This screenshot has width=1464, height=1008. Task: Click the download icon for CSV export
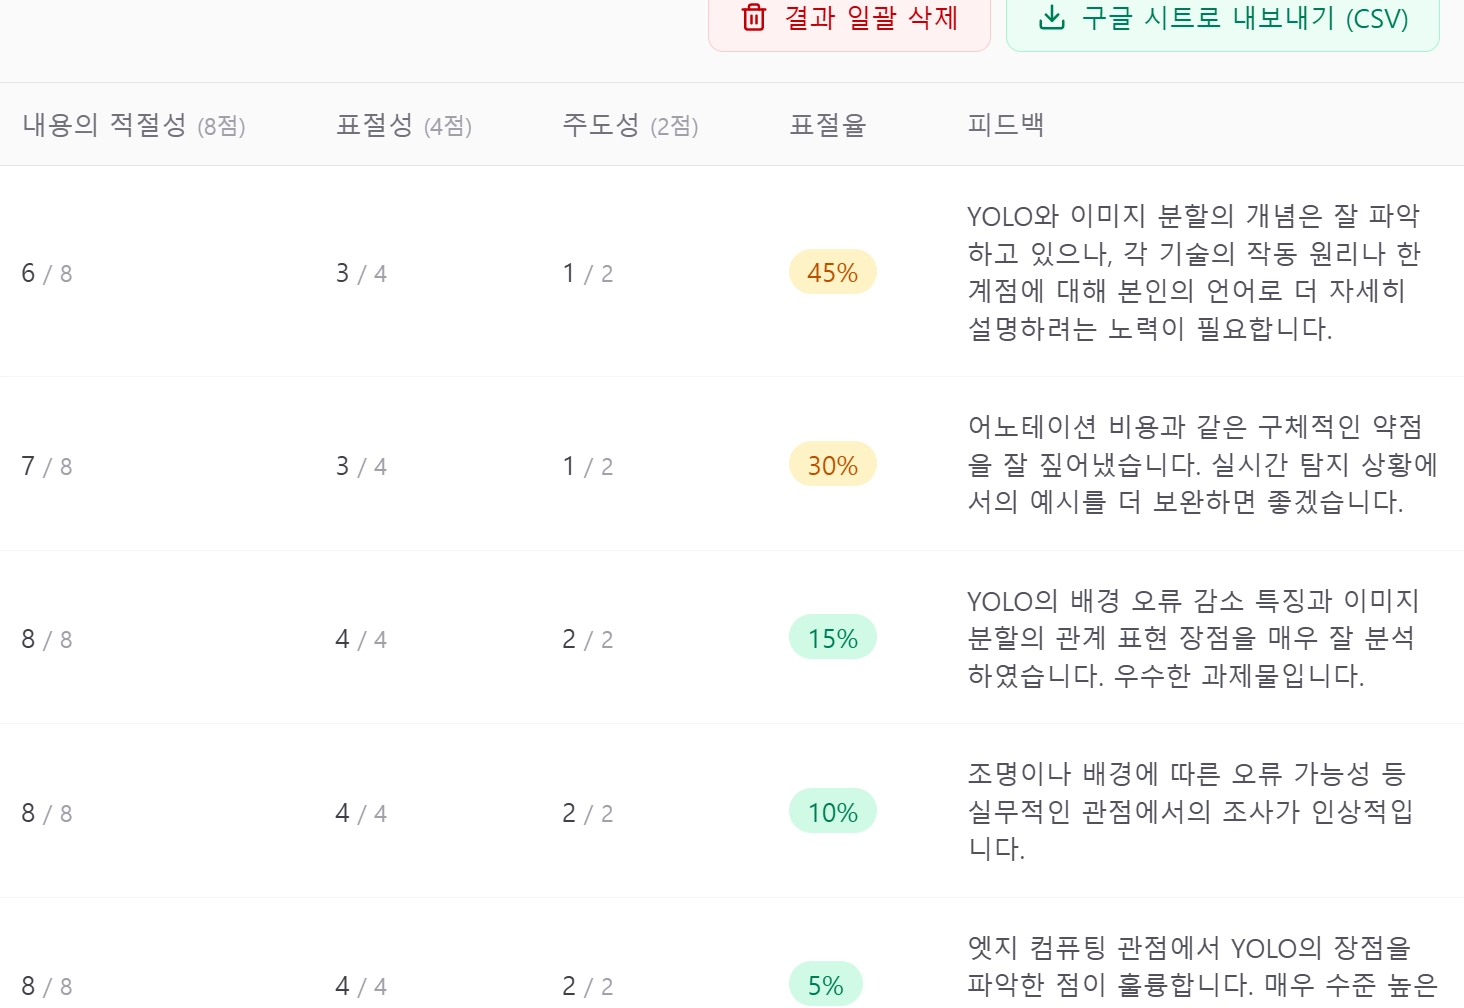(1051, 18)
